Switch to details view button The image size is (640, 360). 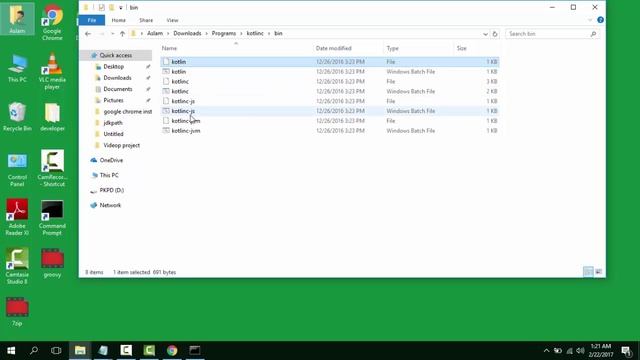coord(588,272)
